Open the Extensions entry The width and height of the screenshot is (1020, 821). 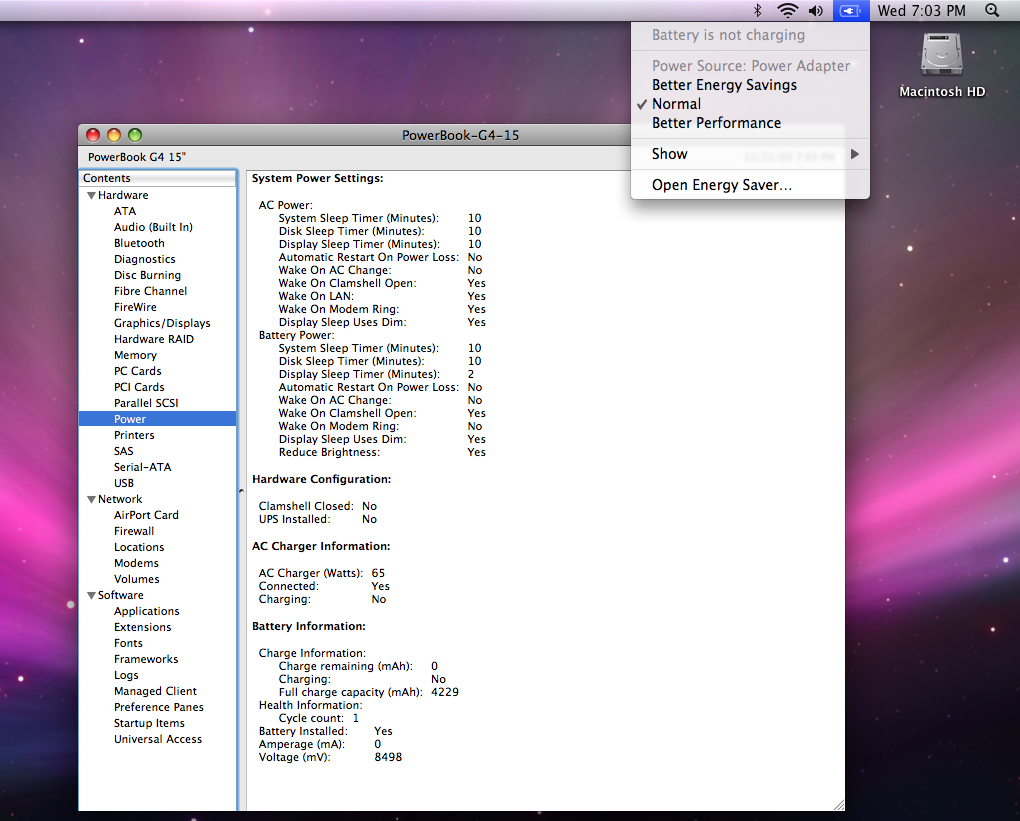(157, 627)
